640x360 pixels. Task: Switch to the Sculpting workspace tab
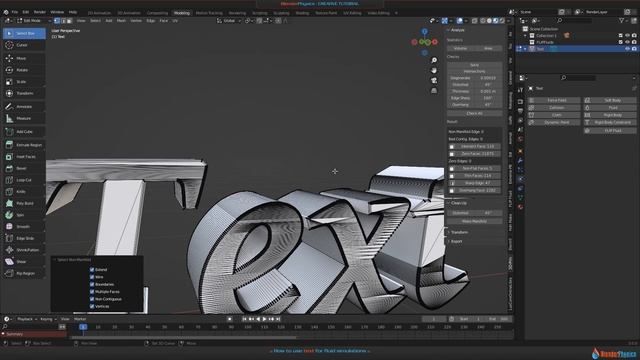(x=281, y=13)
